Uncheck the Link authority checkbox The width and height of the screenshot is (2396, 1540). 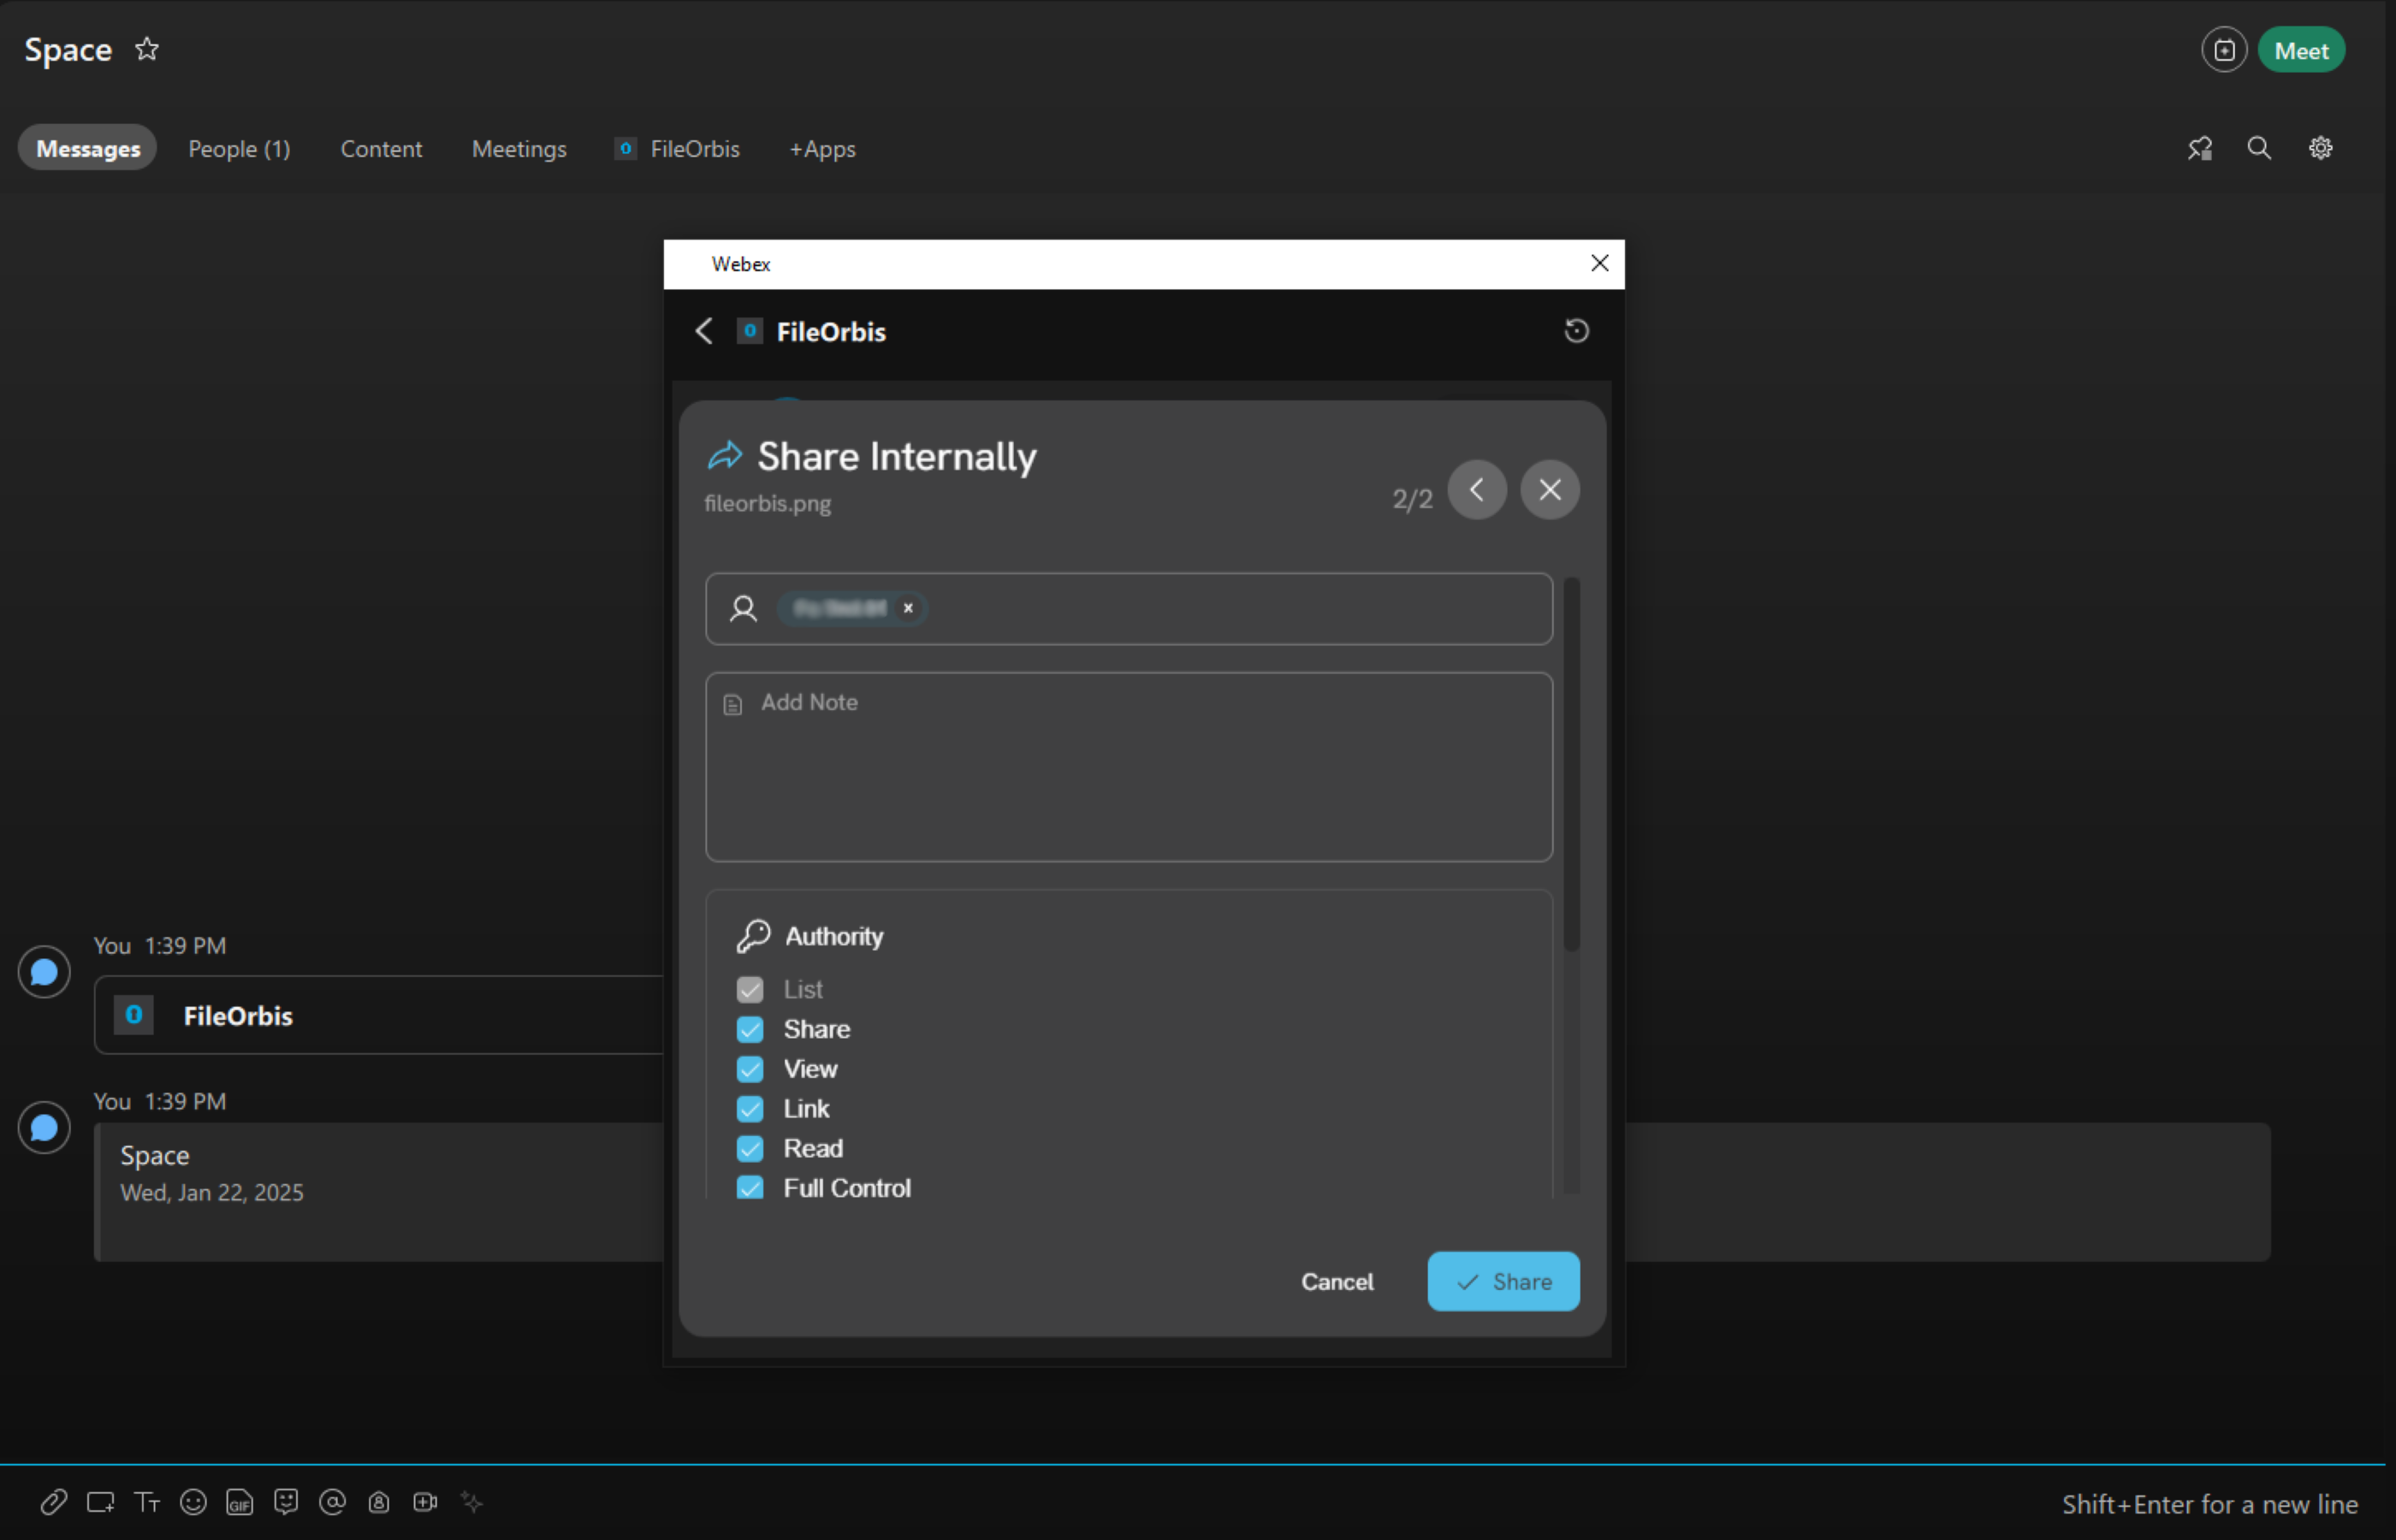pos(750,1108)
